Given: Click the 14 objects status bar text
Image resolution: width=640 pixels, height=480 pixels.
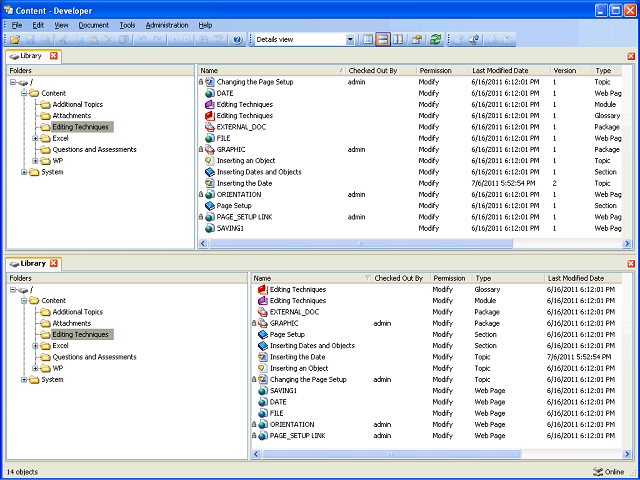Looking at the screenshot, I should pyautogui.click(x=22, y=472).
